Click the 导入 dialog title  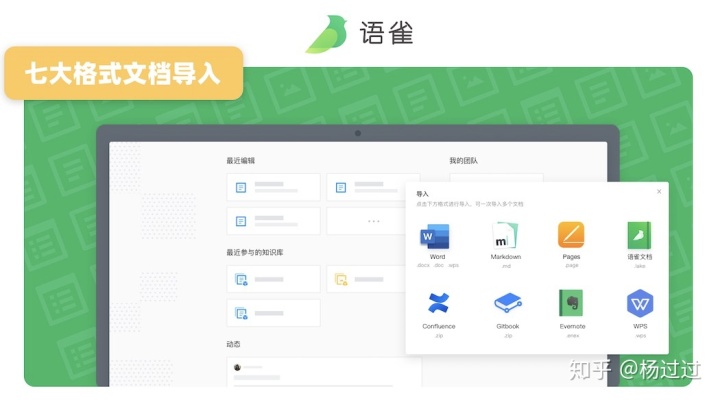[422, 194]
